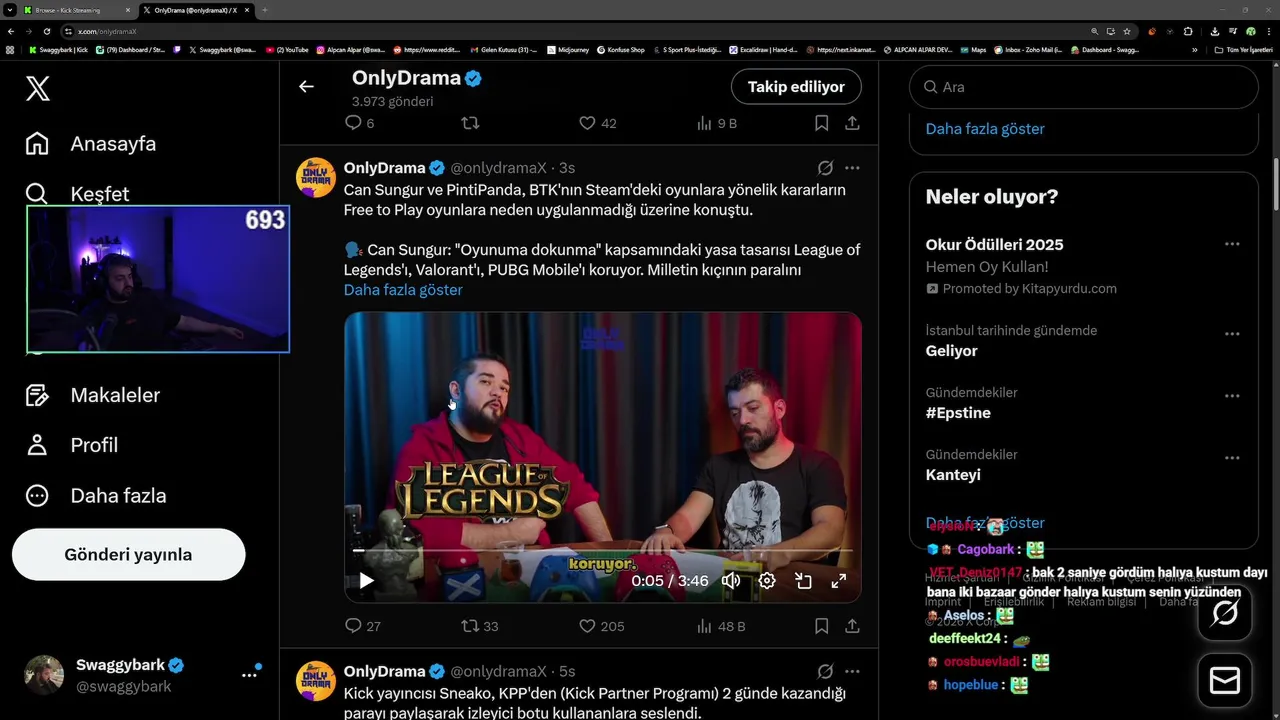Bookmark the post with 42 likes
This screenshot has height=720, width=1280.
[x=821, y=123]
